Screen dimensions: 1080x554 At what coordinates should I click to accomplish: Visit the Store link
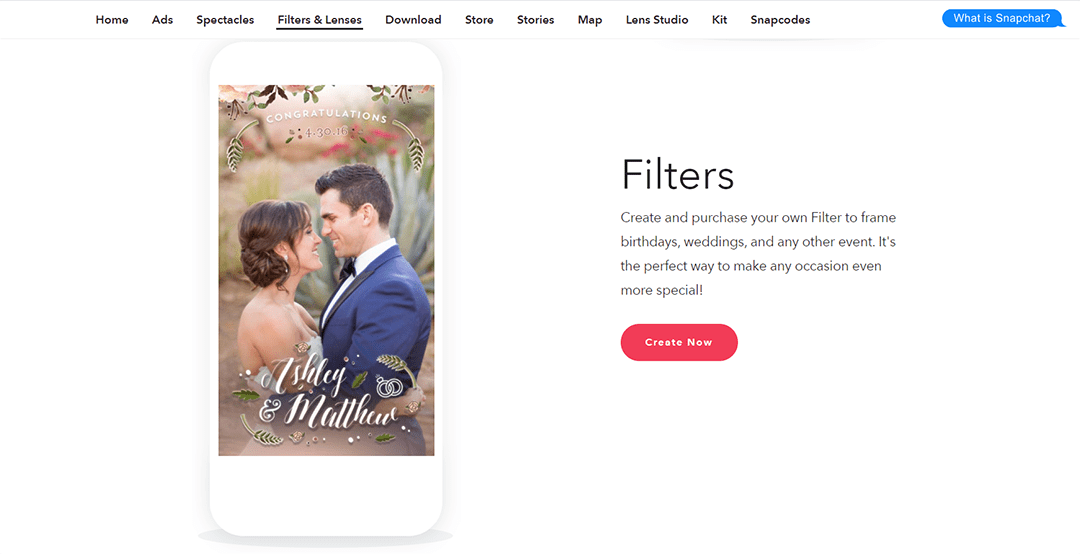(479, 20)
